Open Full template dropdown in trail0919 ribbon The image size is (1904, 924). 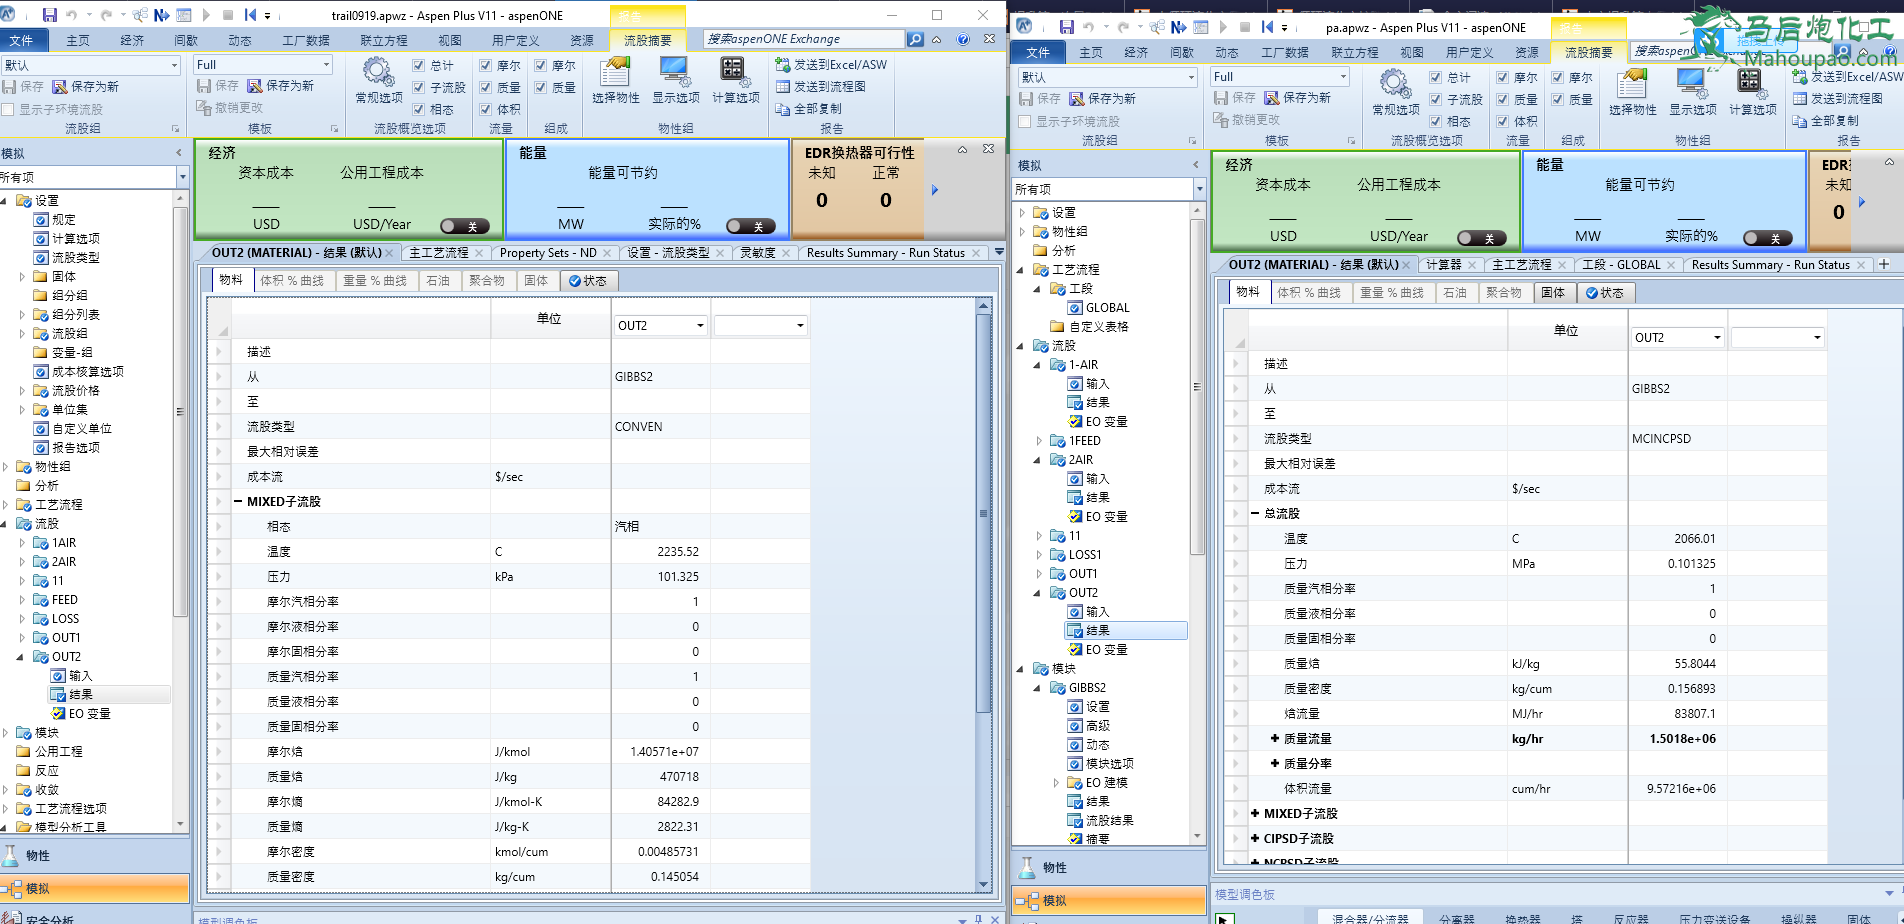pyautogui.click(x=326, y=65)
